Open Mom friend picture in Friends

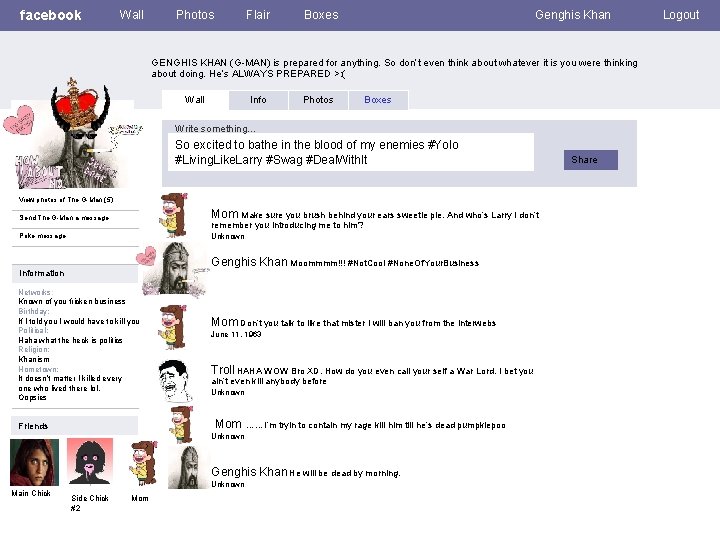143,463
